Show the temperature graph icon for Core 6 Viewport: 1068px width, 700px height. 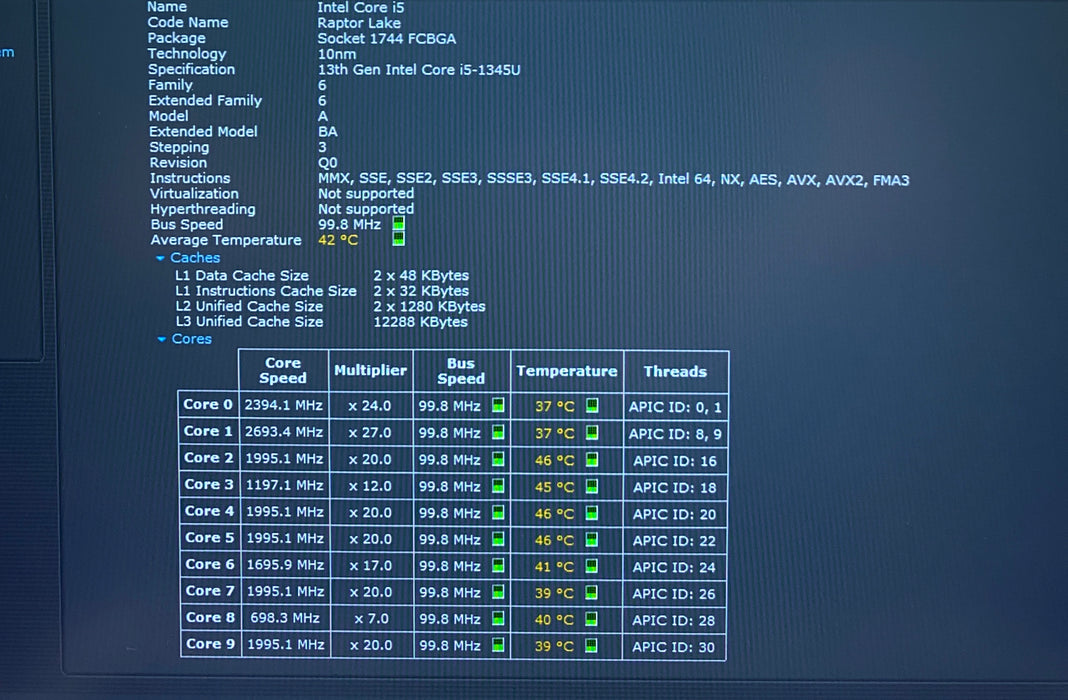point(591,566)
